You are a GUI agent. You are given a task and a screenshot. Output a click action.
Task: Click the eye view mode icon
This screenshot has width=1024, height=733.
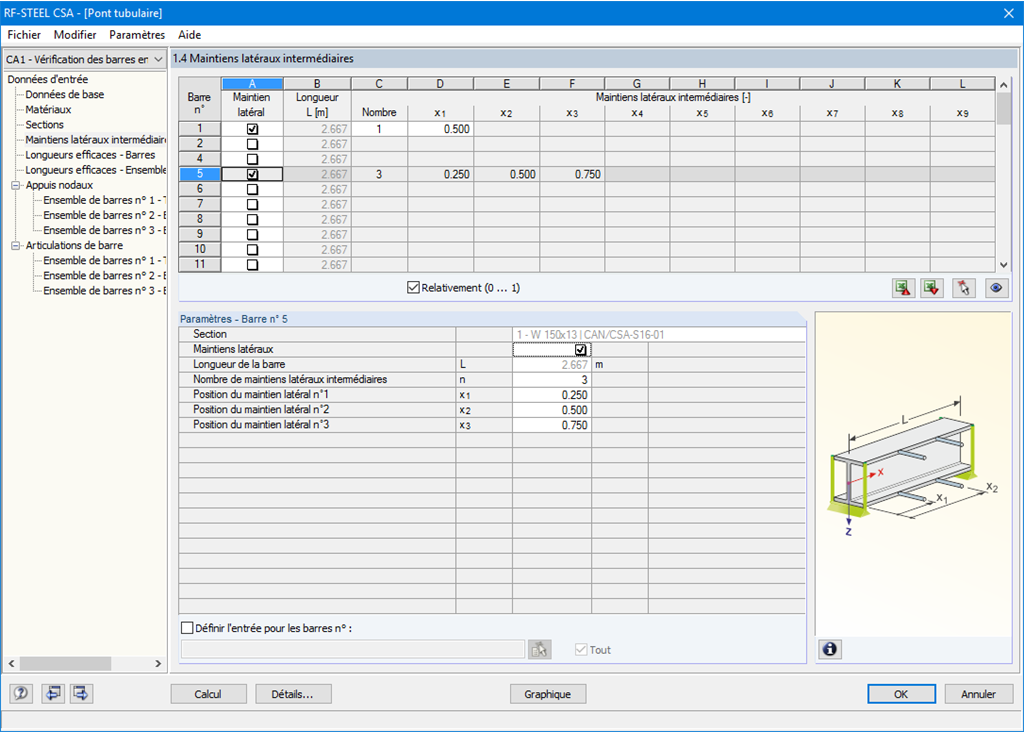[x=996, y=288]
